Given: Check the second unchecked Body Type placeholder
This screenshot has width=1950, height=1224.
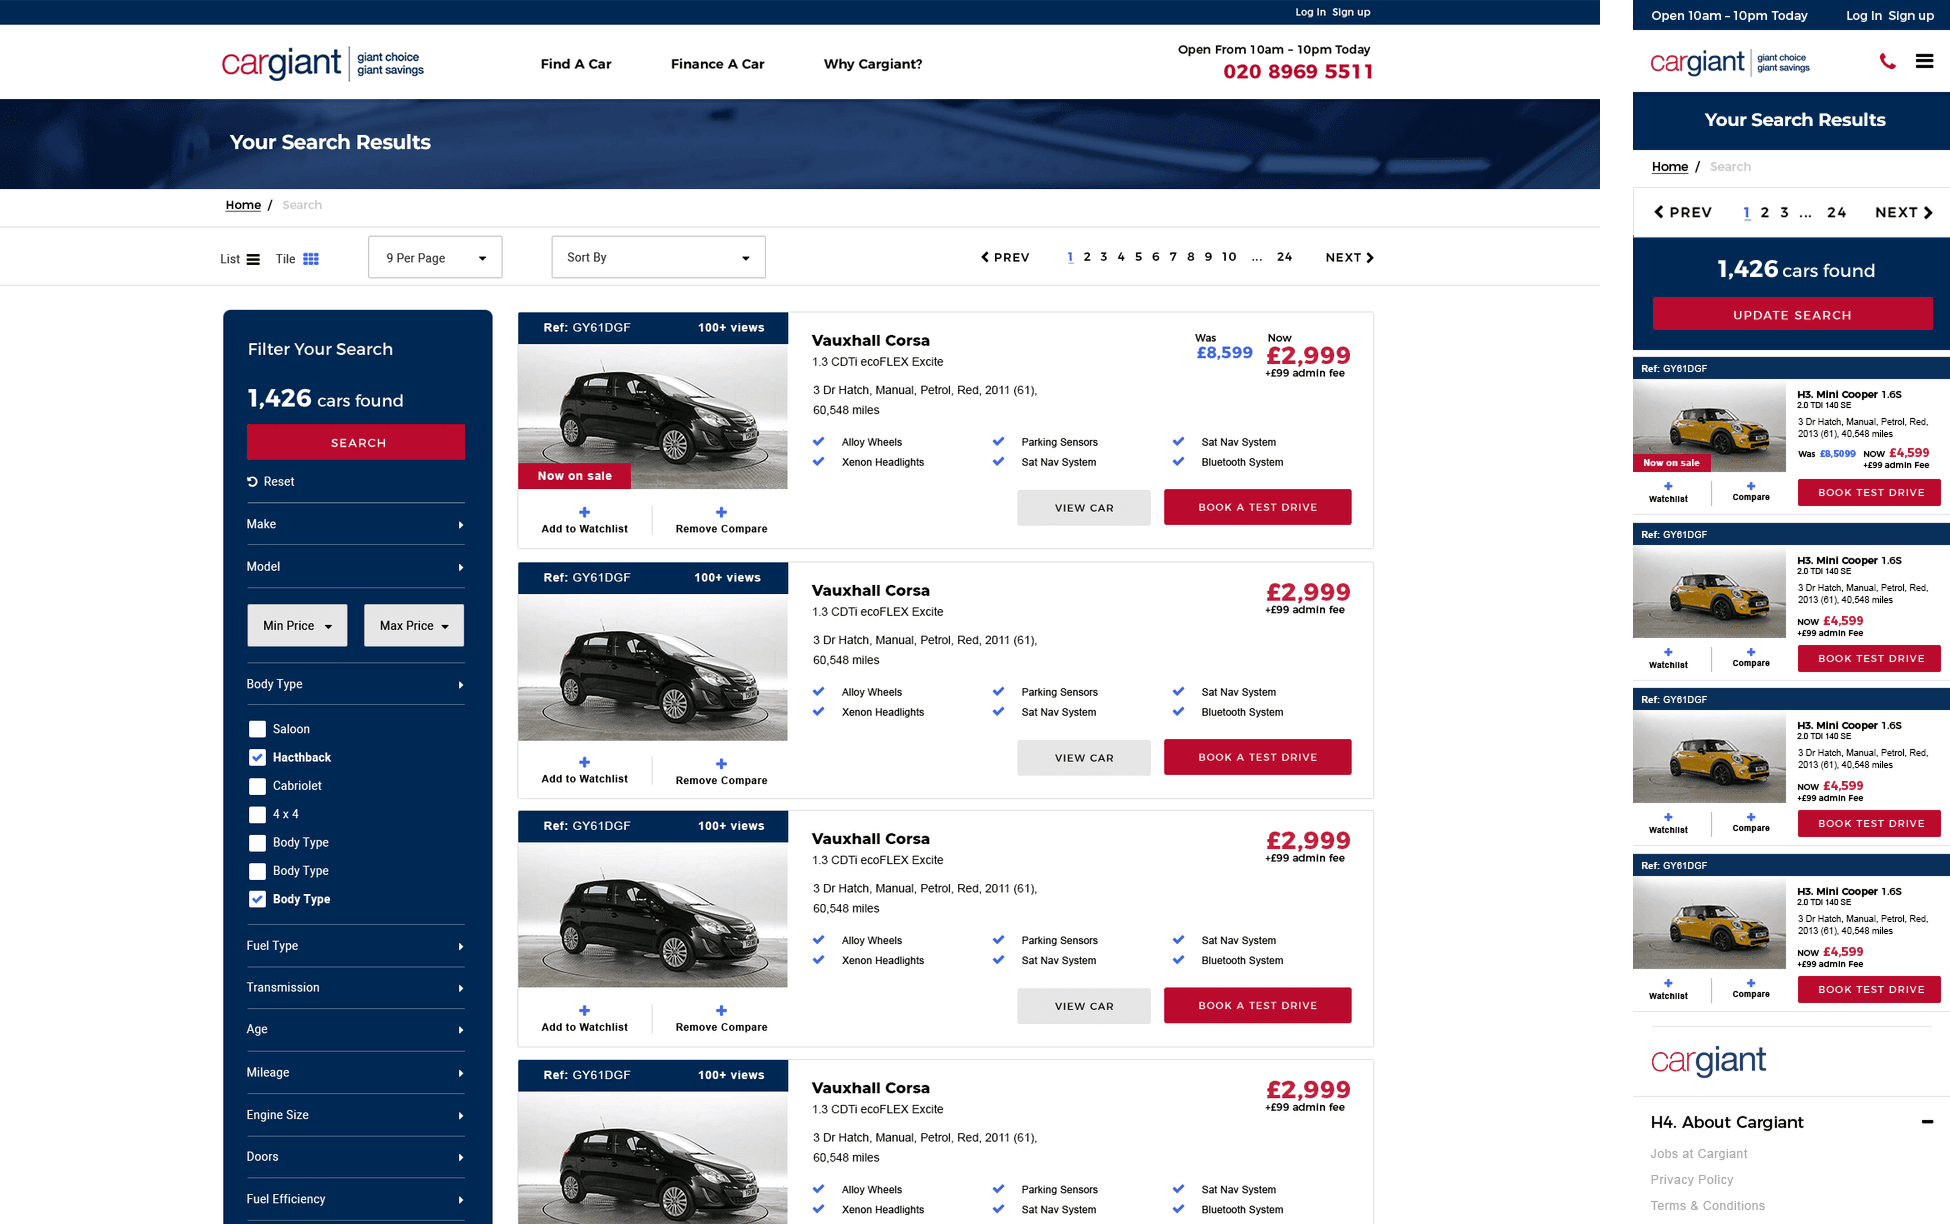Looking at the screenshot, I should [257, 871].
